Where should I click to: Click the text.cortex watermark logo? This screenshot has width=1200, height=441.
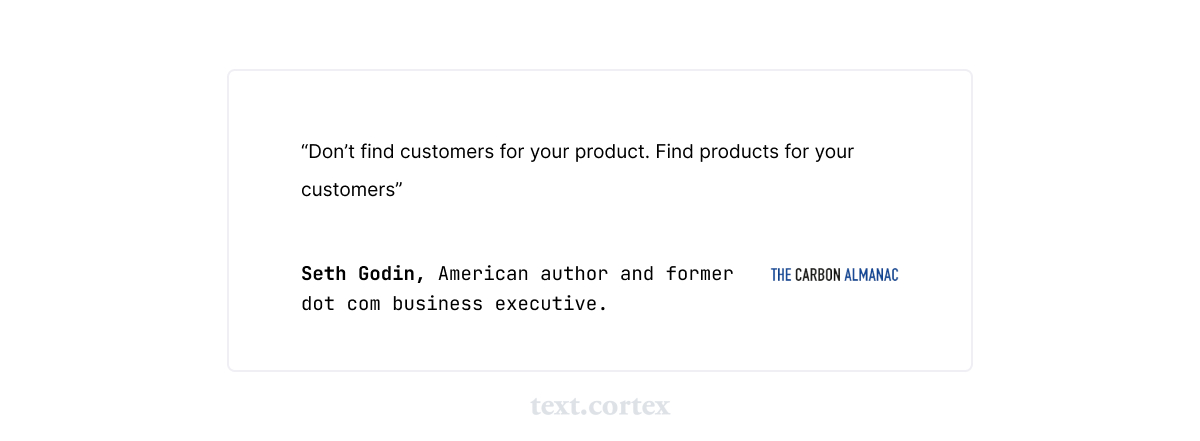coord(600,406)
